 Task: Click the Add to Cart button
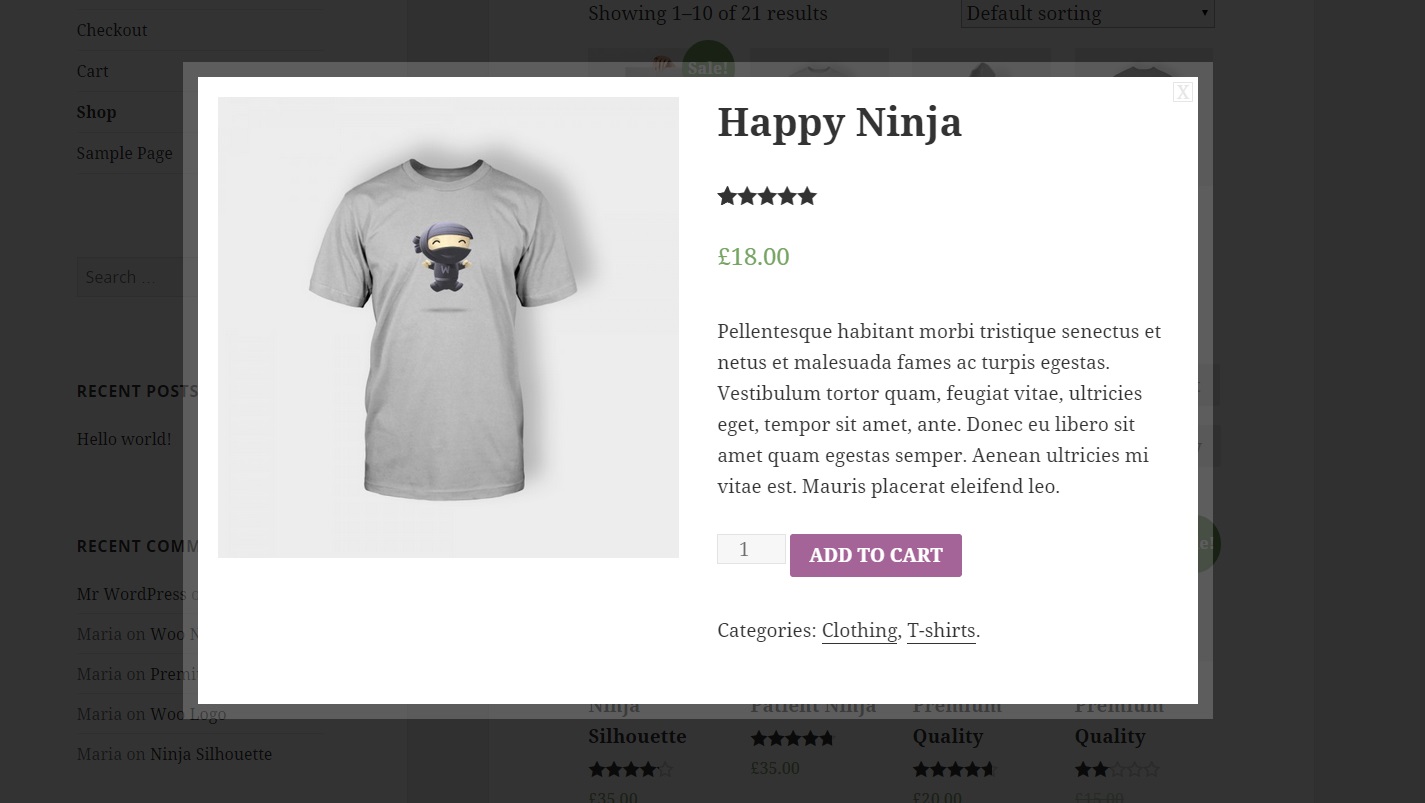point(875,555)
